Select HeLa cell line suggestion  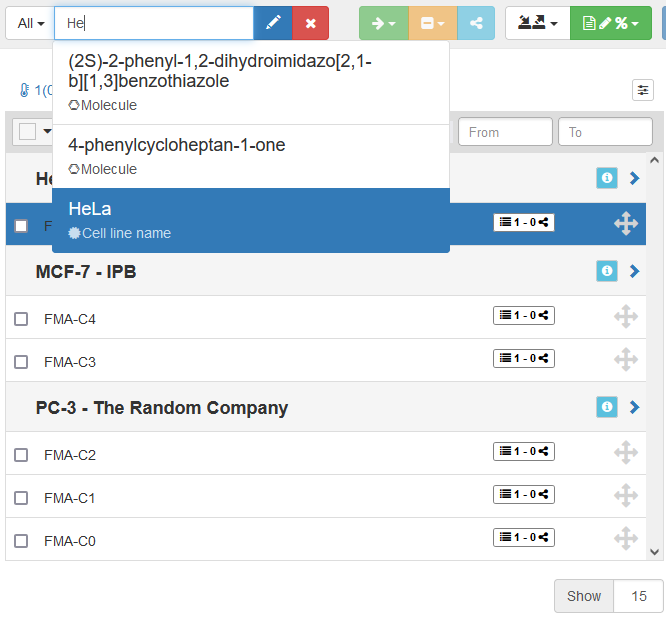coord(250,220)
